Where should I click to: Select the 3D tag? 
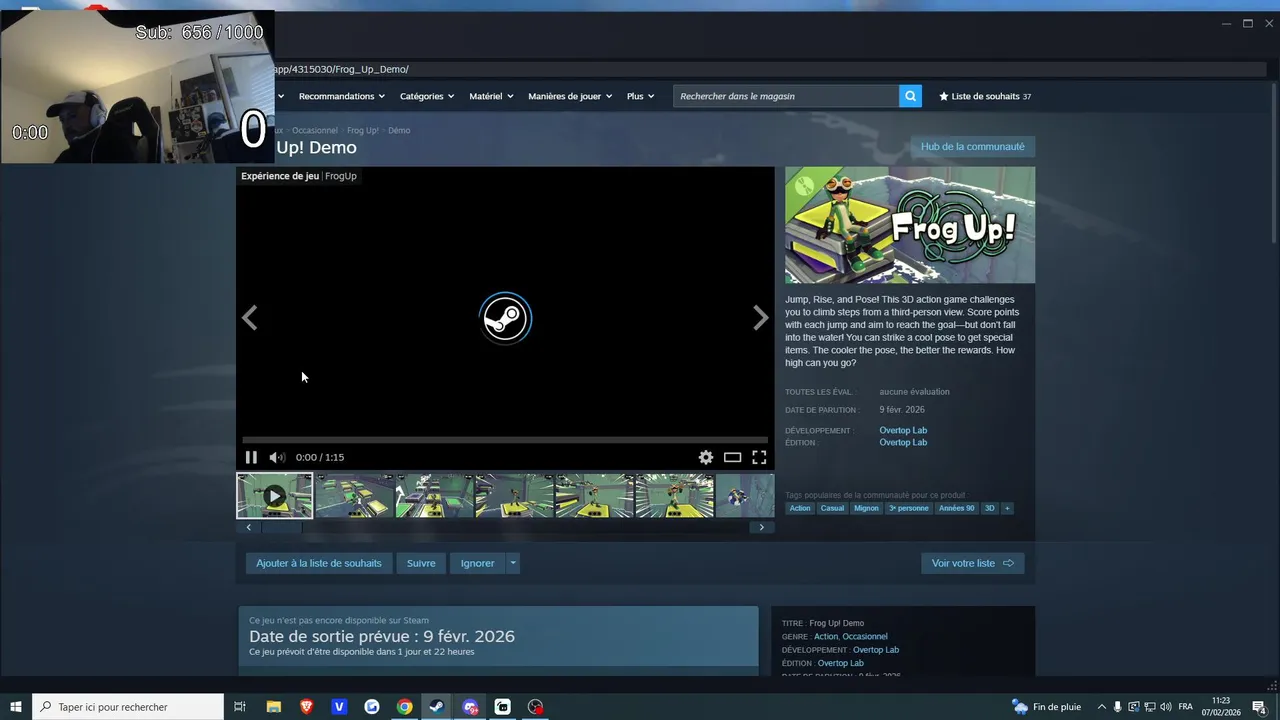(990, 508)
